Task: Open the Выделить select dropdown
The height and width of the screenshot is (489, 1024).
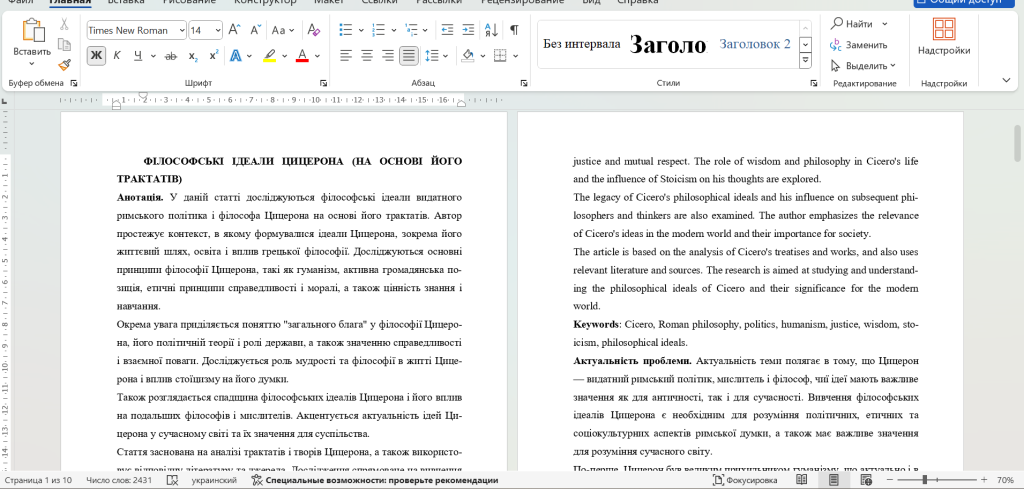Action: (x=863, y=66)
